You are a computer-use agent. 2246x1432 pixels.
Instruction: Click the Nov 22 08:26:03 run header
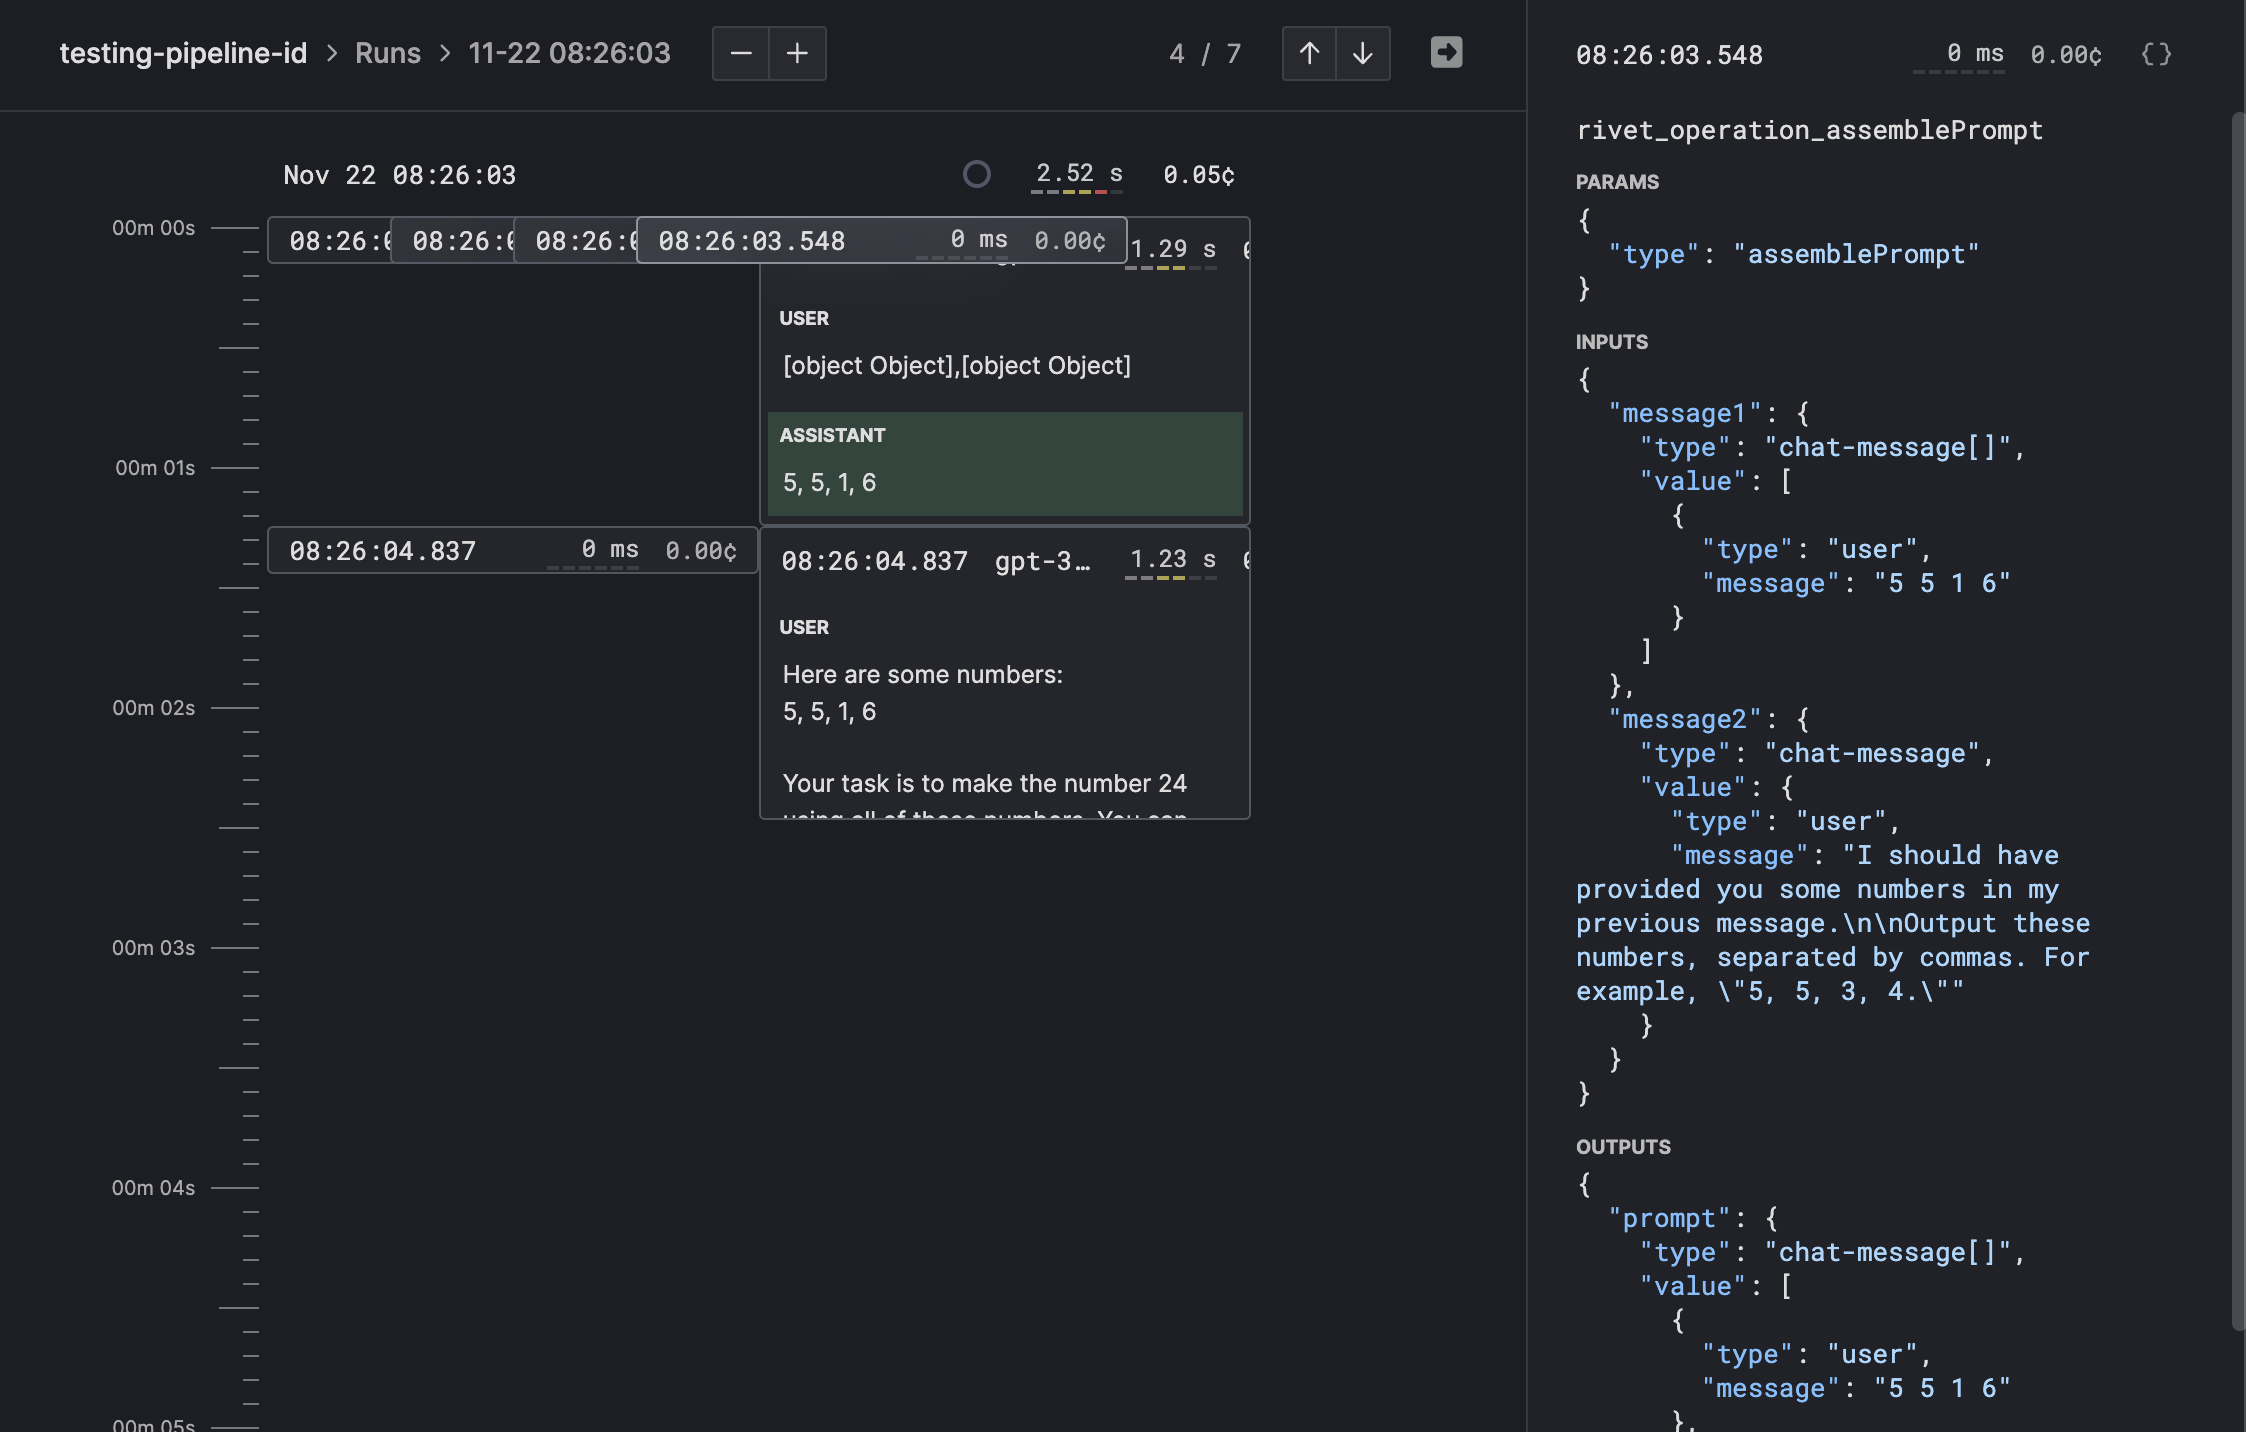click(400, 175)
